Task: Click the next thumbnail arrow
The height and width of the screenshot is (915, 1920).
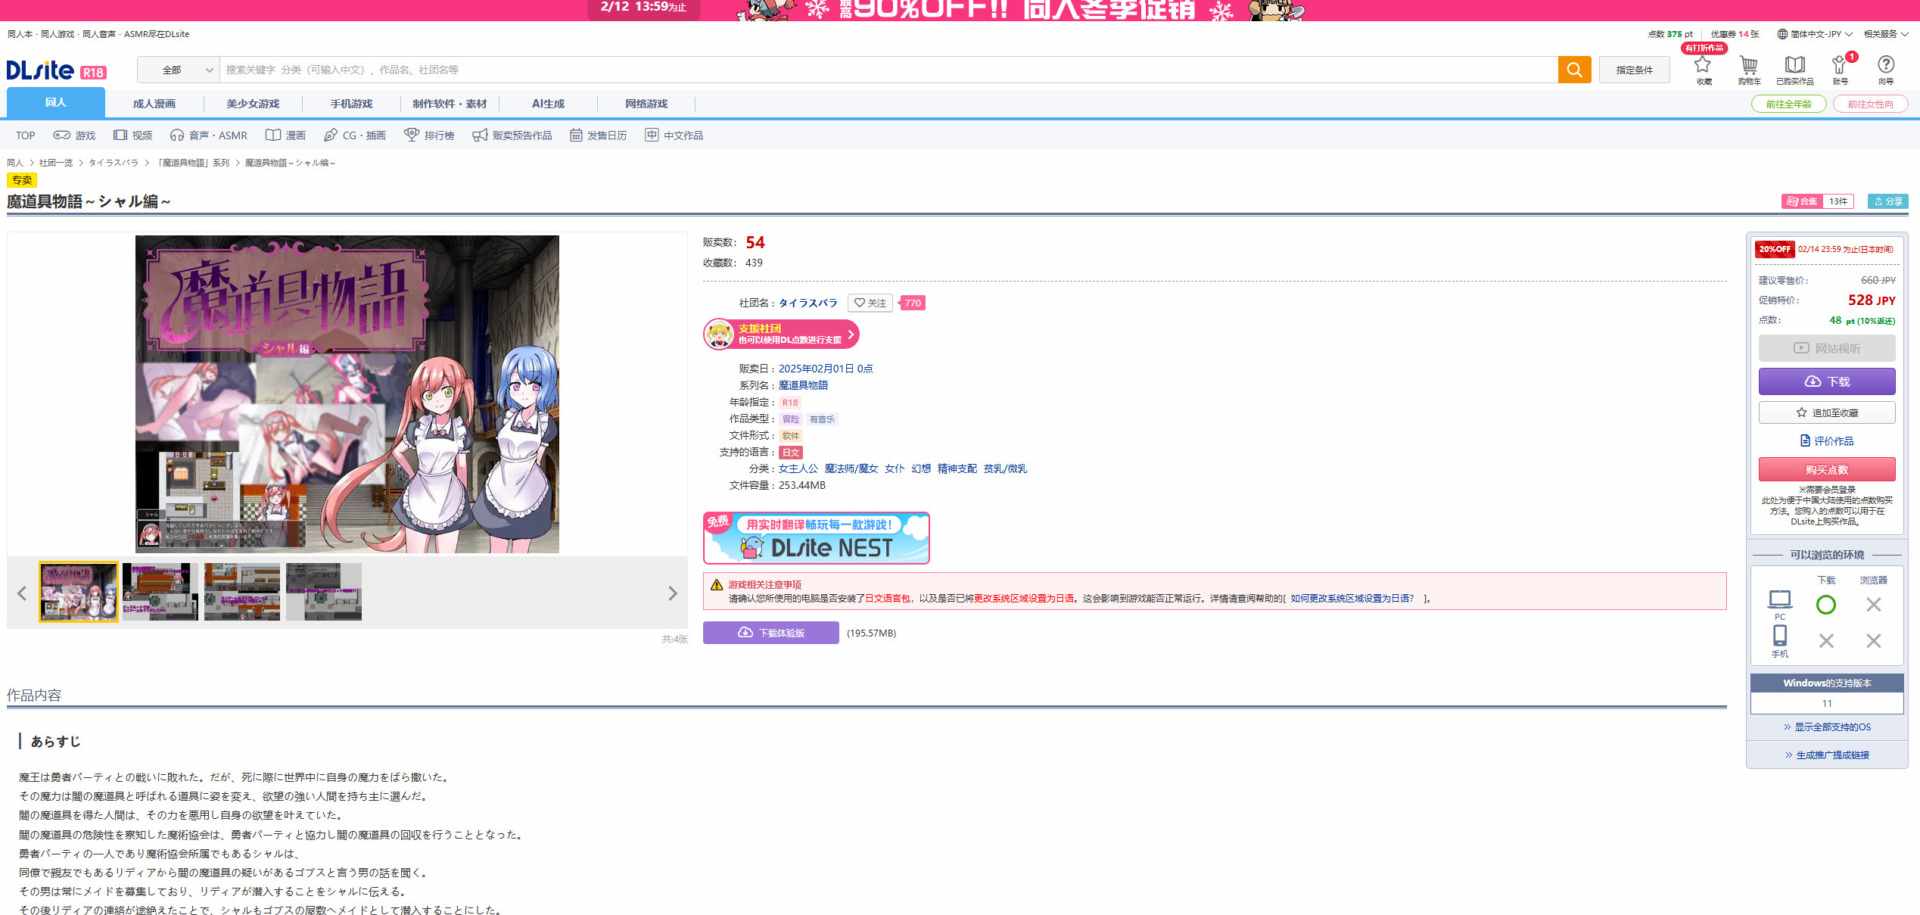Action: click(x=673, y=593)
